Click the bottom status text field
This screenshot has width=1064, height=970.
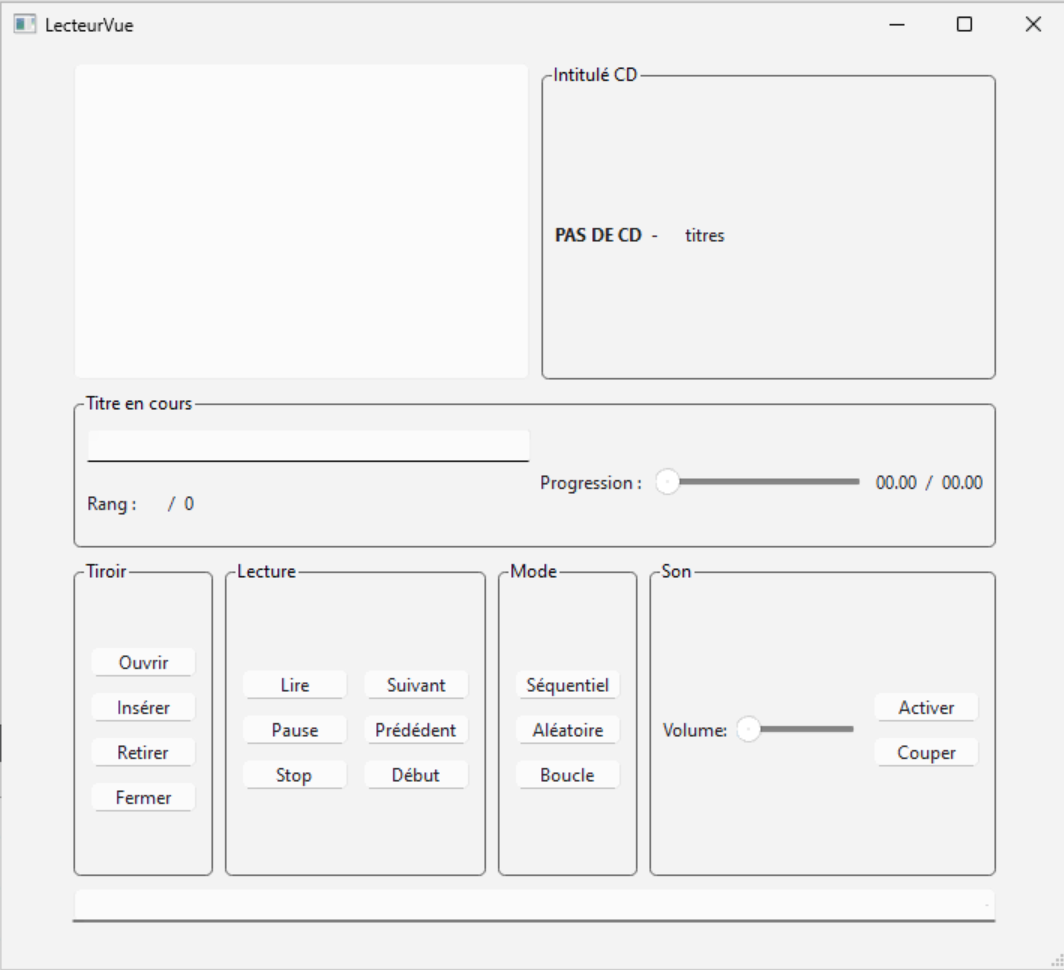coord(534,904)
